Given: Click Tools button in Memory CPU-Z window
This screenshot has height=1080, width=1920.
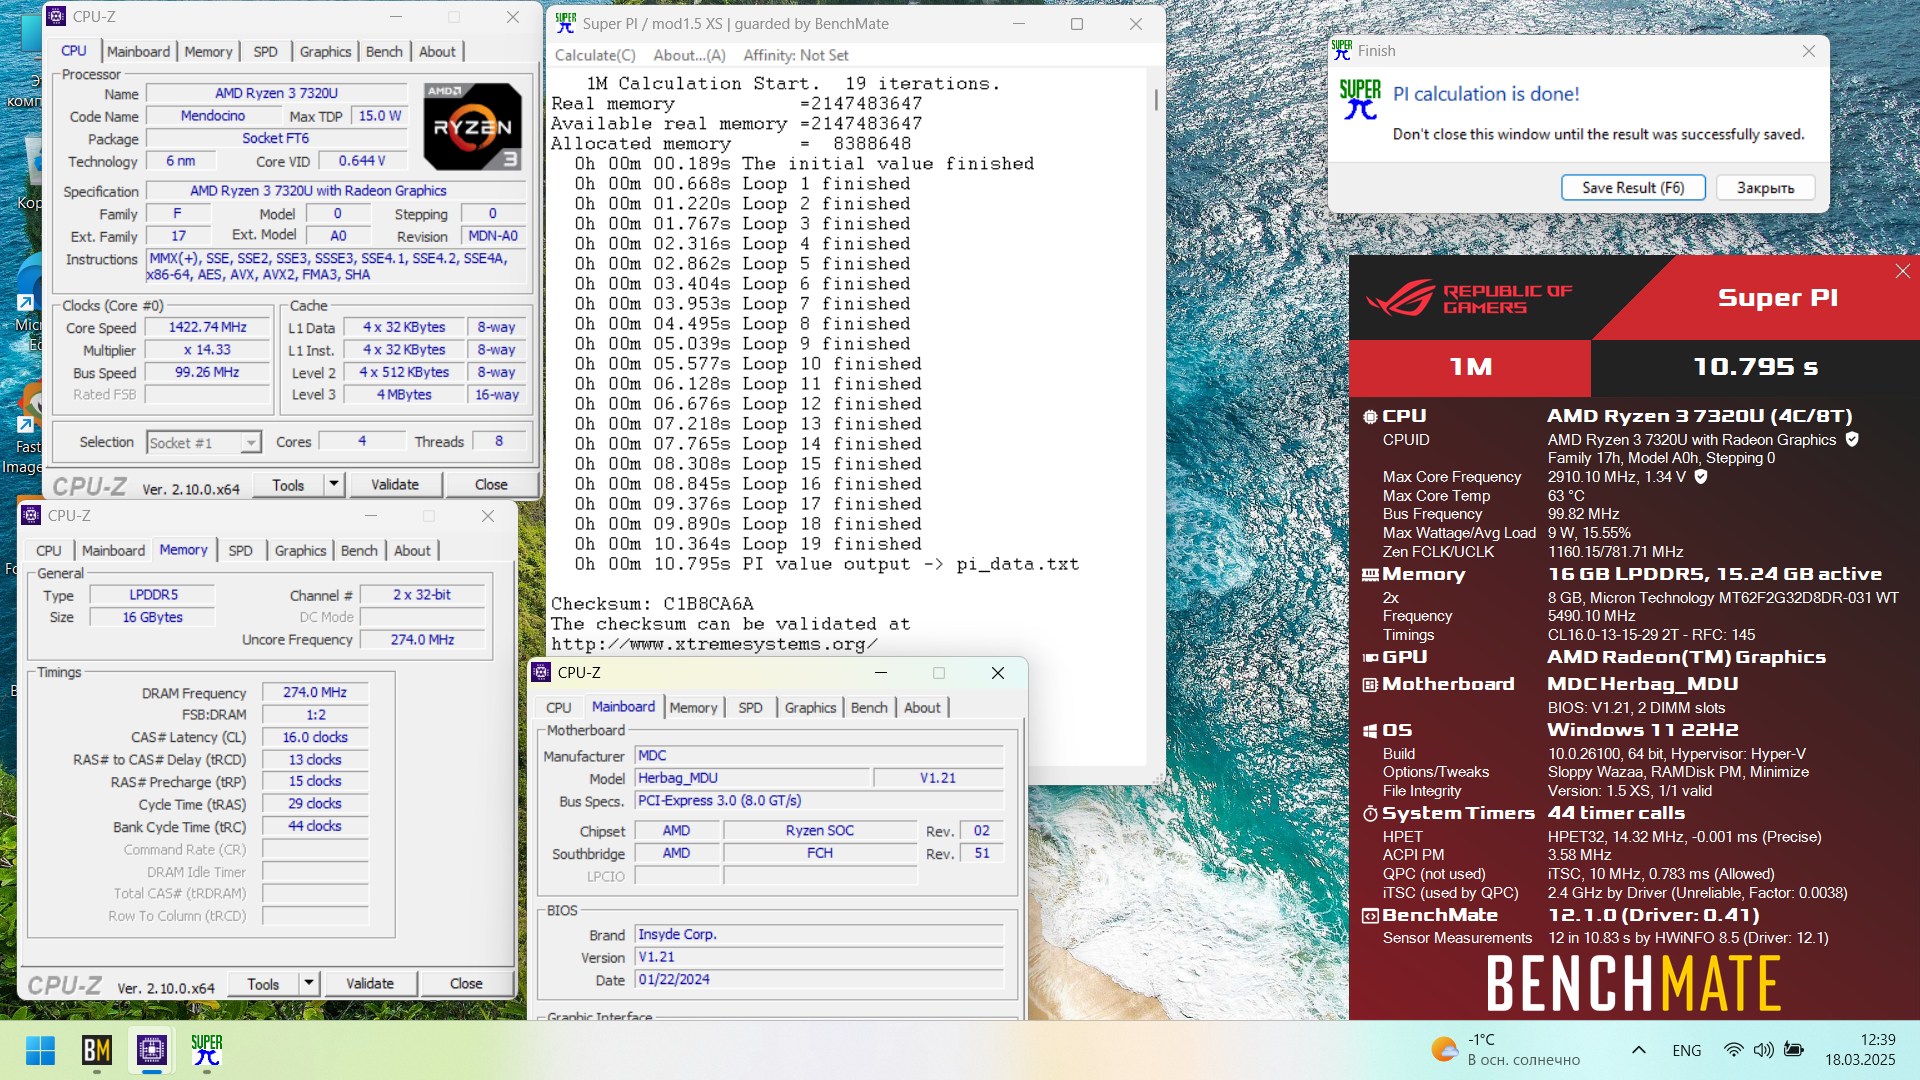Looking at the screenshot, I should pos(263,984).
